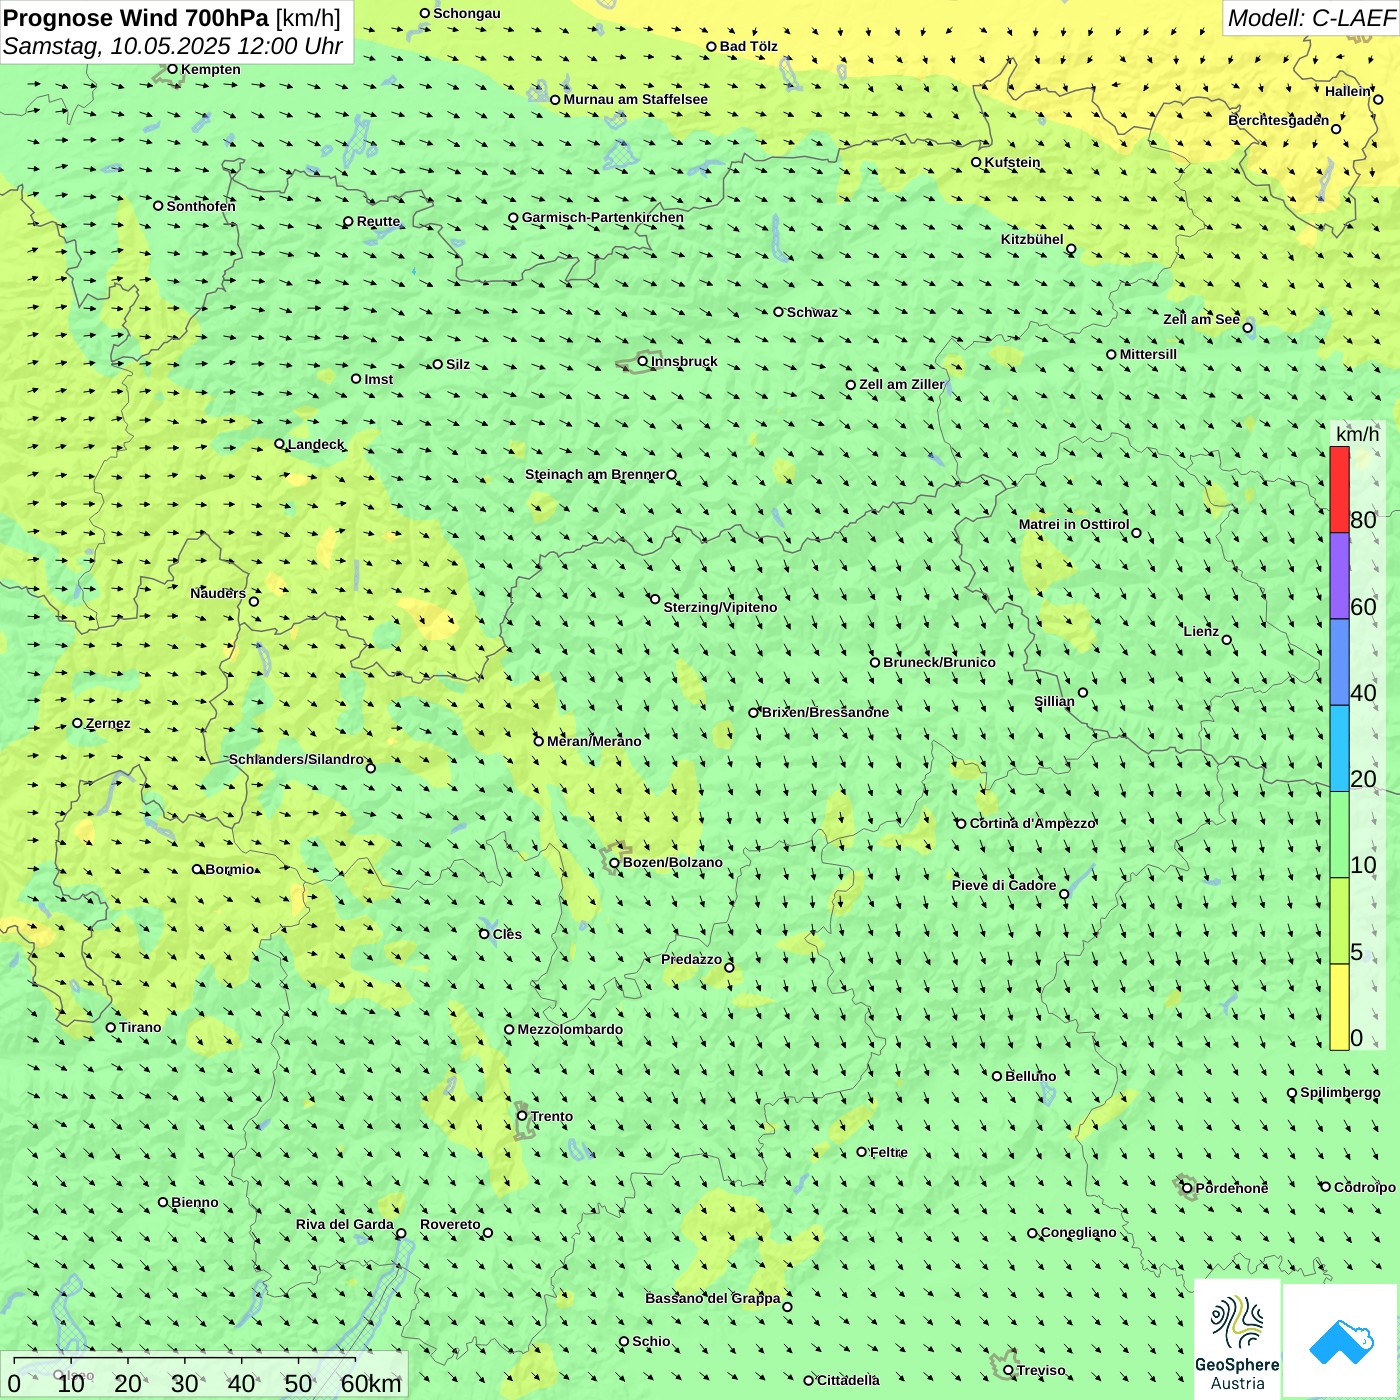Click the title "Prognose Wind 700hPa"

click(136, 18)
